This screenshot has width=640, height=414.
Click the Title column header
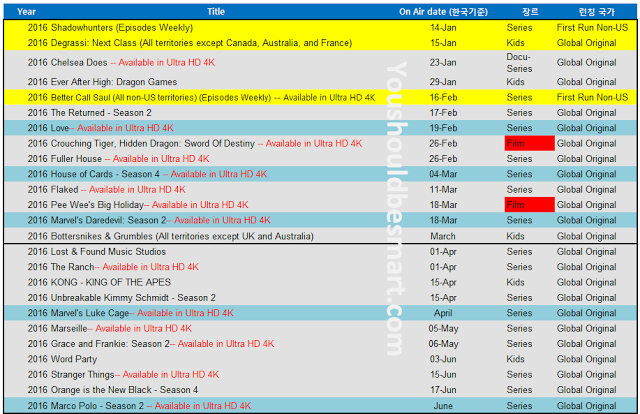216,11
